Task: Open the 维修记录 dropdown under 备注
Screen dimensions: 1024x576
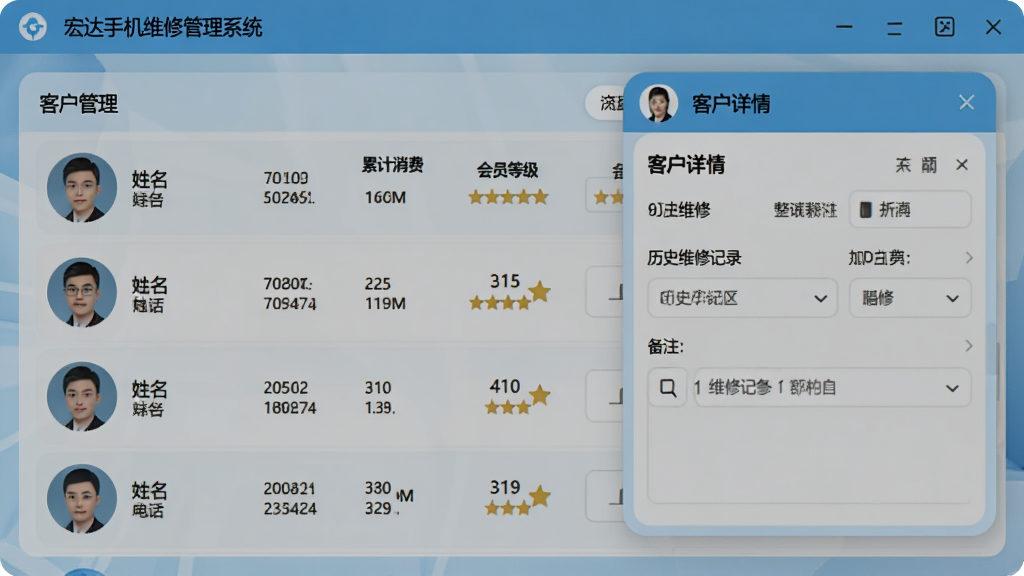Action: coord(833,388)
